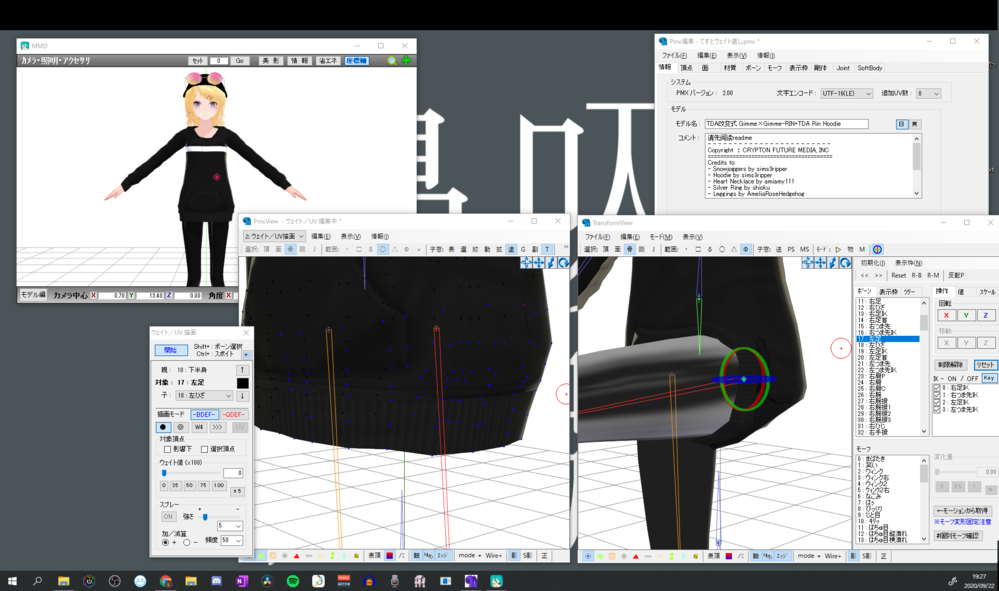This screenshot has height=591, width=999.
Task: Select the plus (add) radio button
Action: tap(166, 542)
